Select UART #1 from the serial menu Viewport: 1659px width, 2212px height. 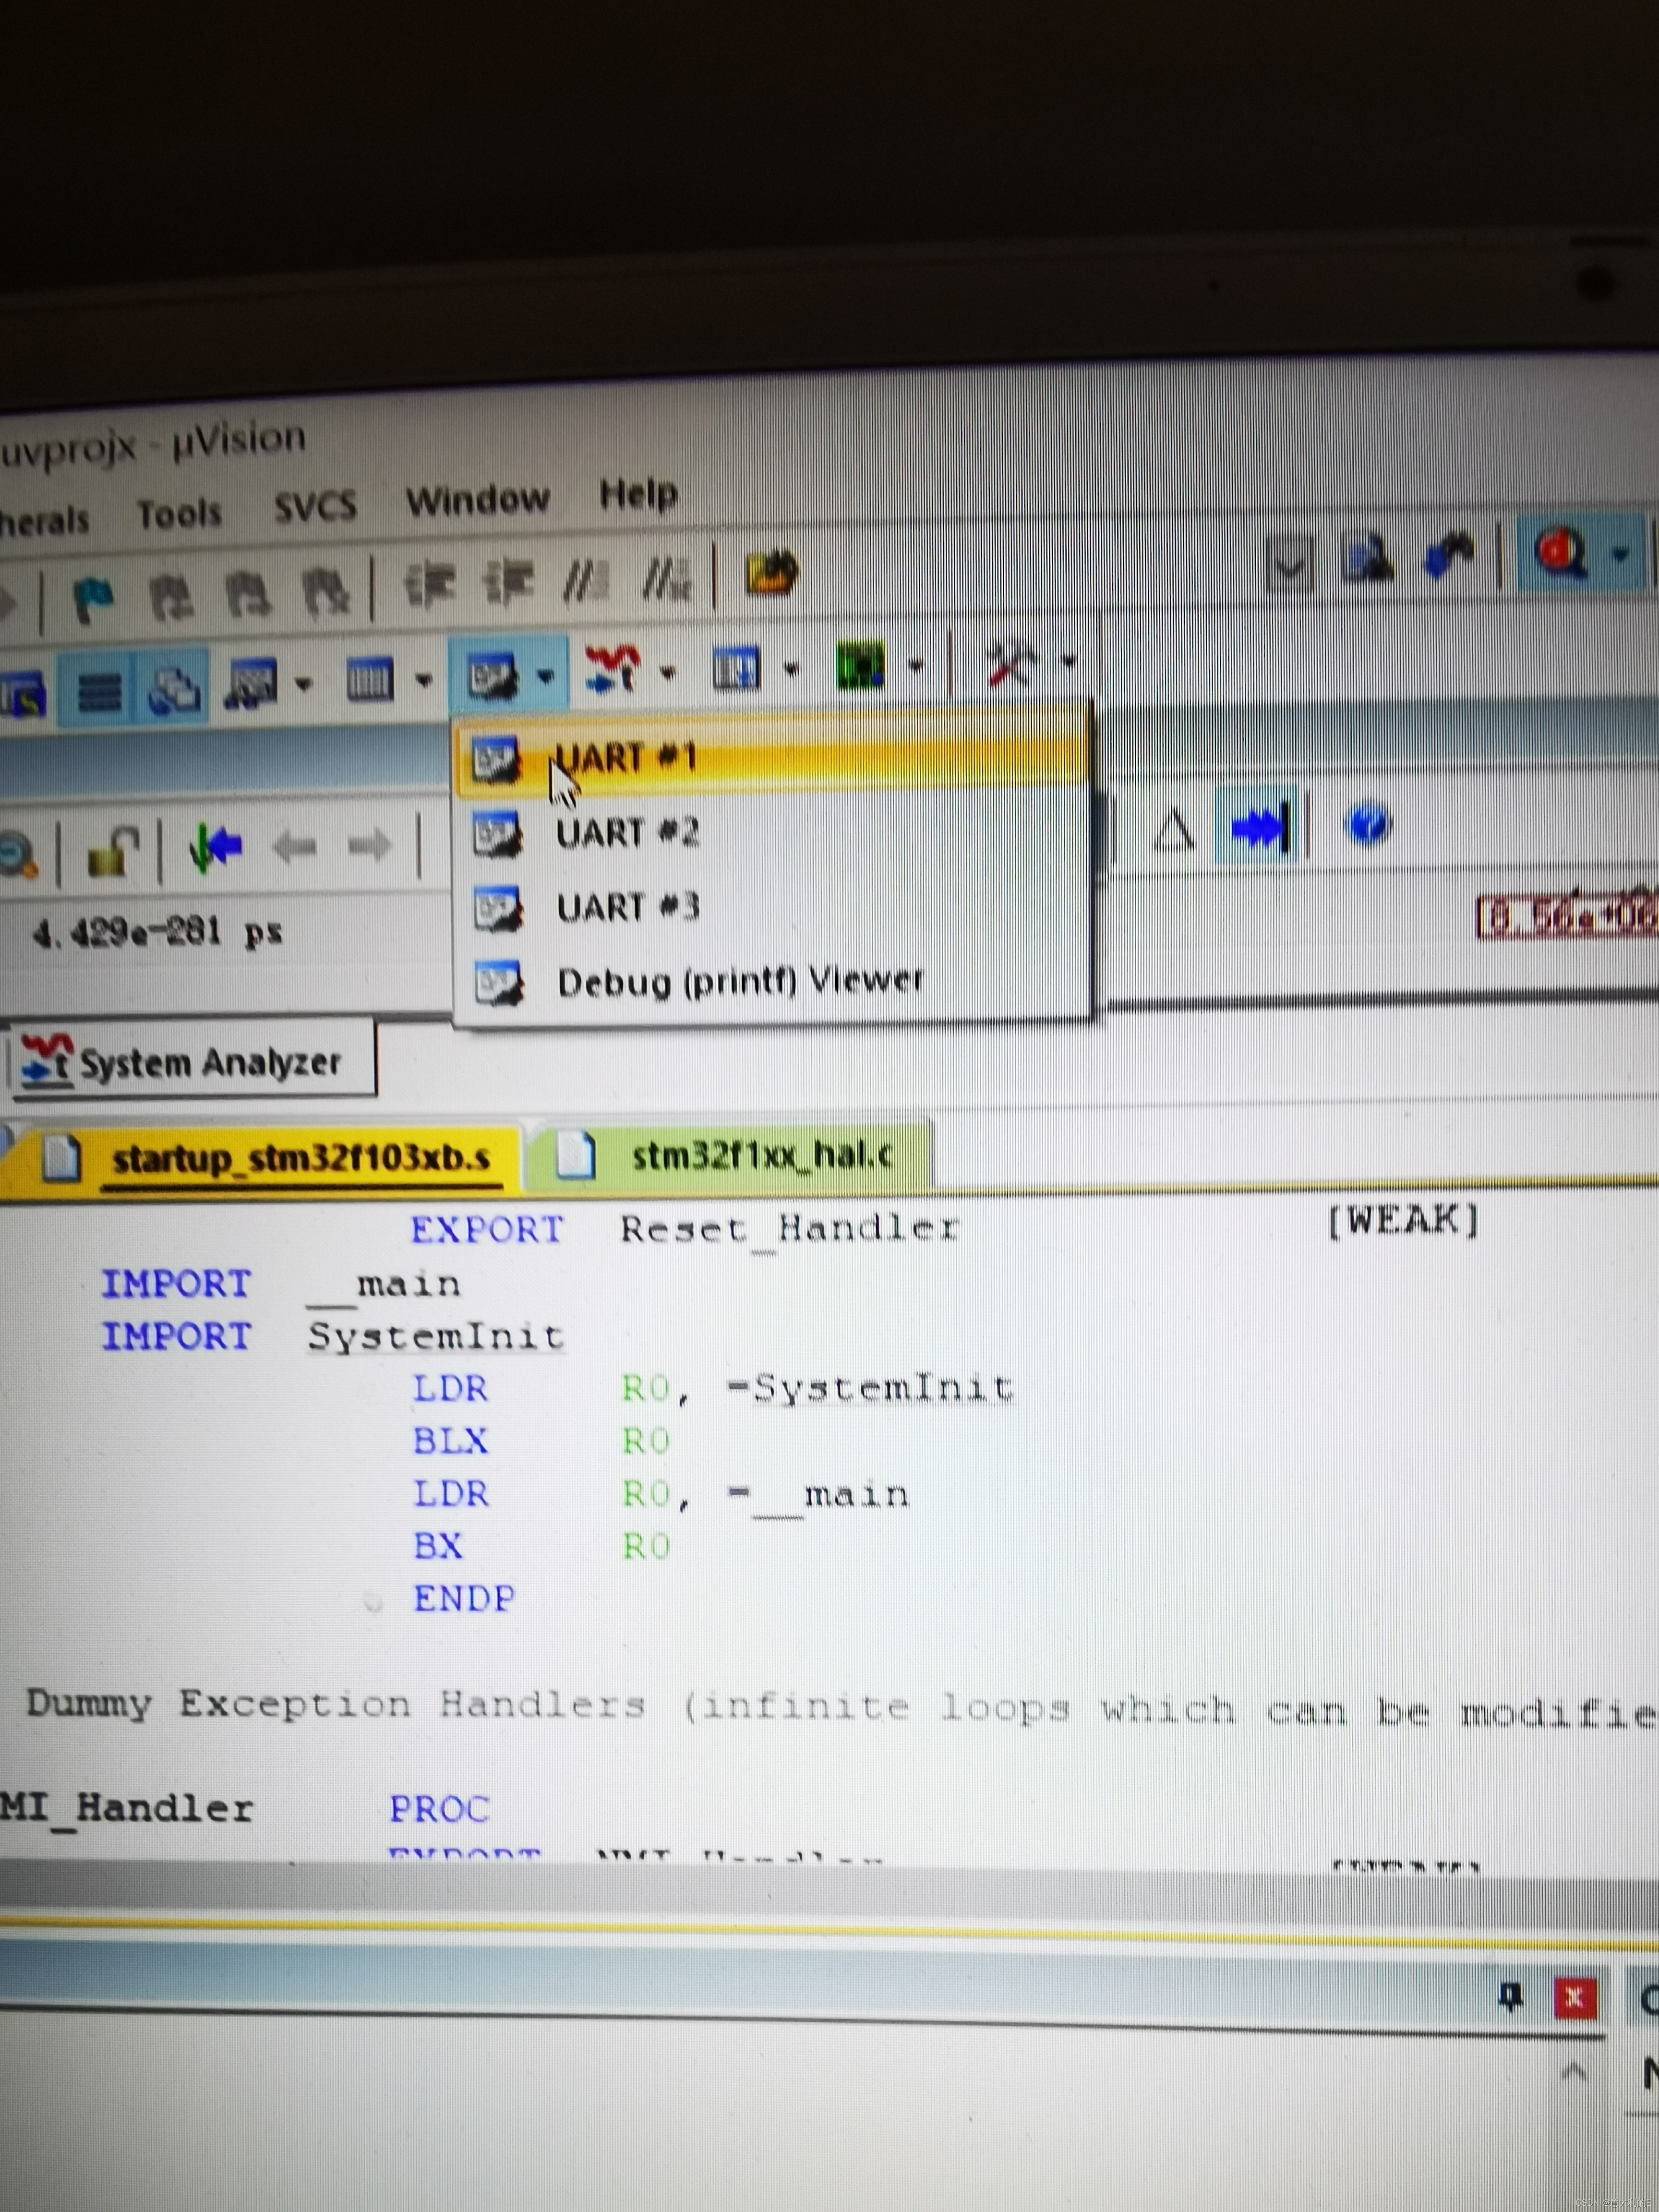(x=625, y=759)
